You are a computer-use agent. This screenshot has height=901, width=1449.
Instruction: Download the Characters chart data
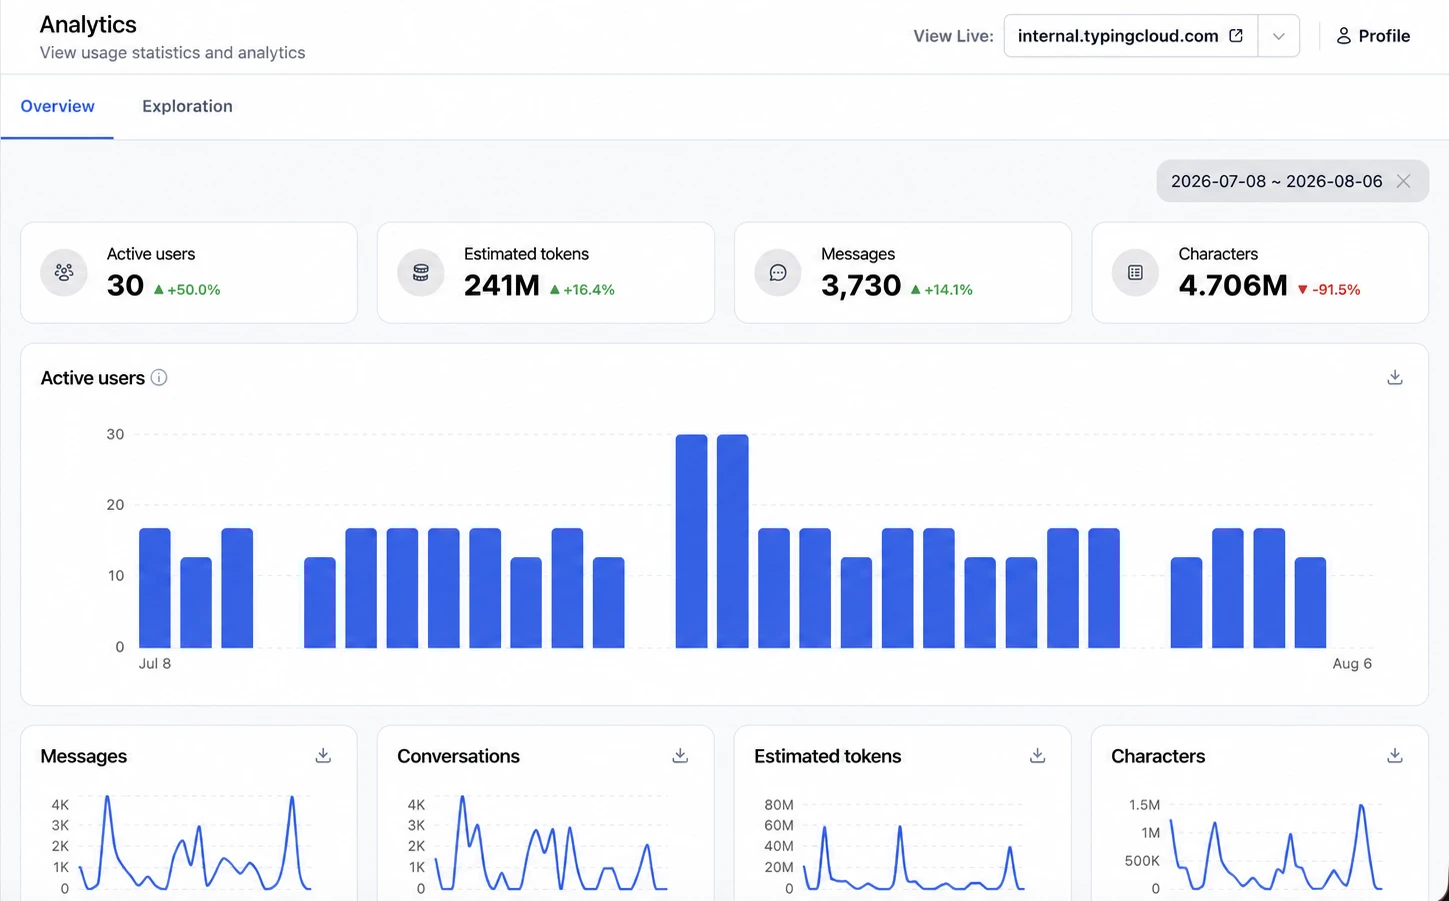pyautogui.click(x=1394, y=755)
